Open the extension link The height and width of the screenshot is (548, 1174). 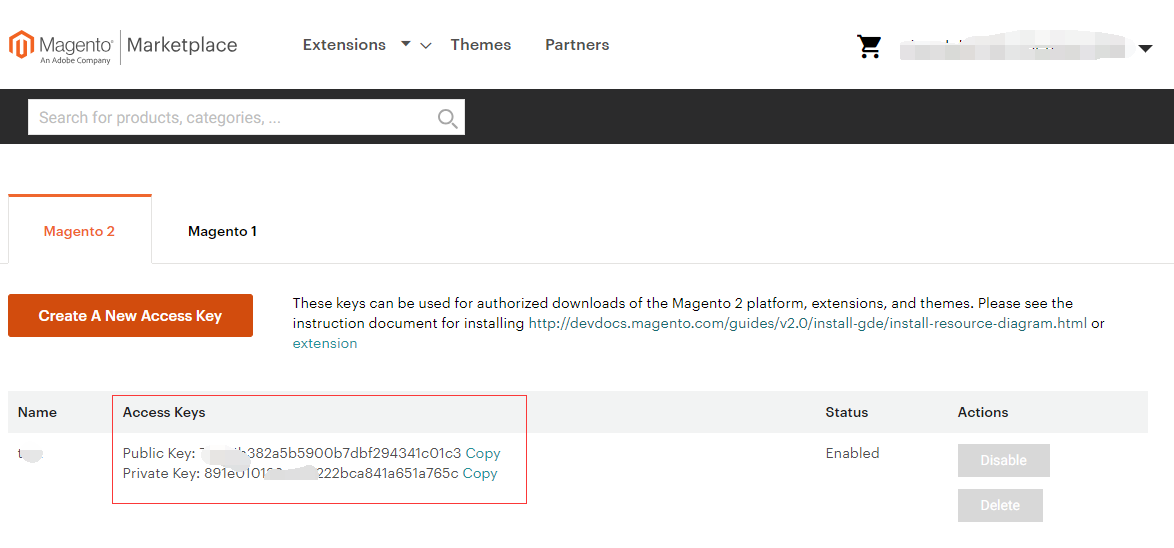325,344
